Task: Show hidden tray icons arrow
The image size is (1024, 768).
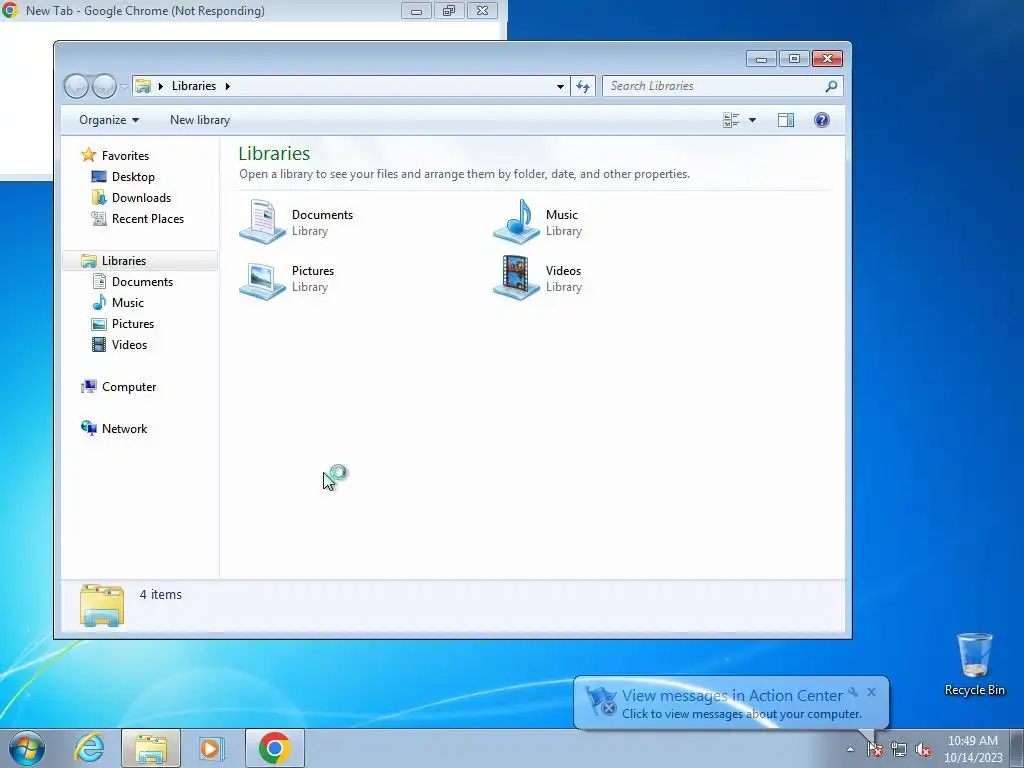Action: (x=850, y=749)
